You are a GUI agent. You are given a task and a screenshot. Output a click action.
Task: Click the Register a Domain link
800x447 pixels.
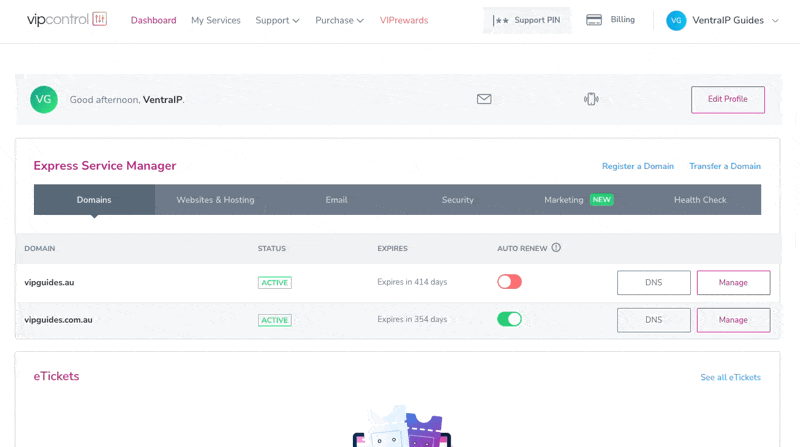click(x=638, y=166)
